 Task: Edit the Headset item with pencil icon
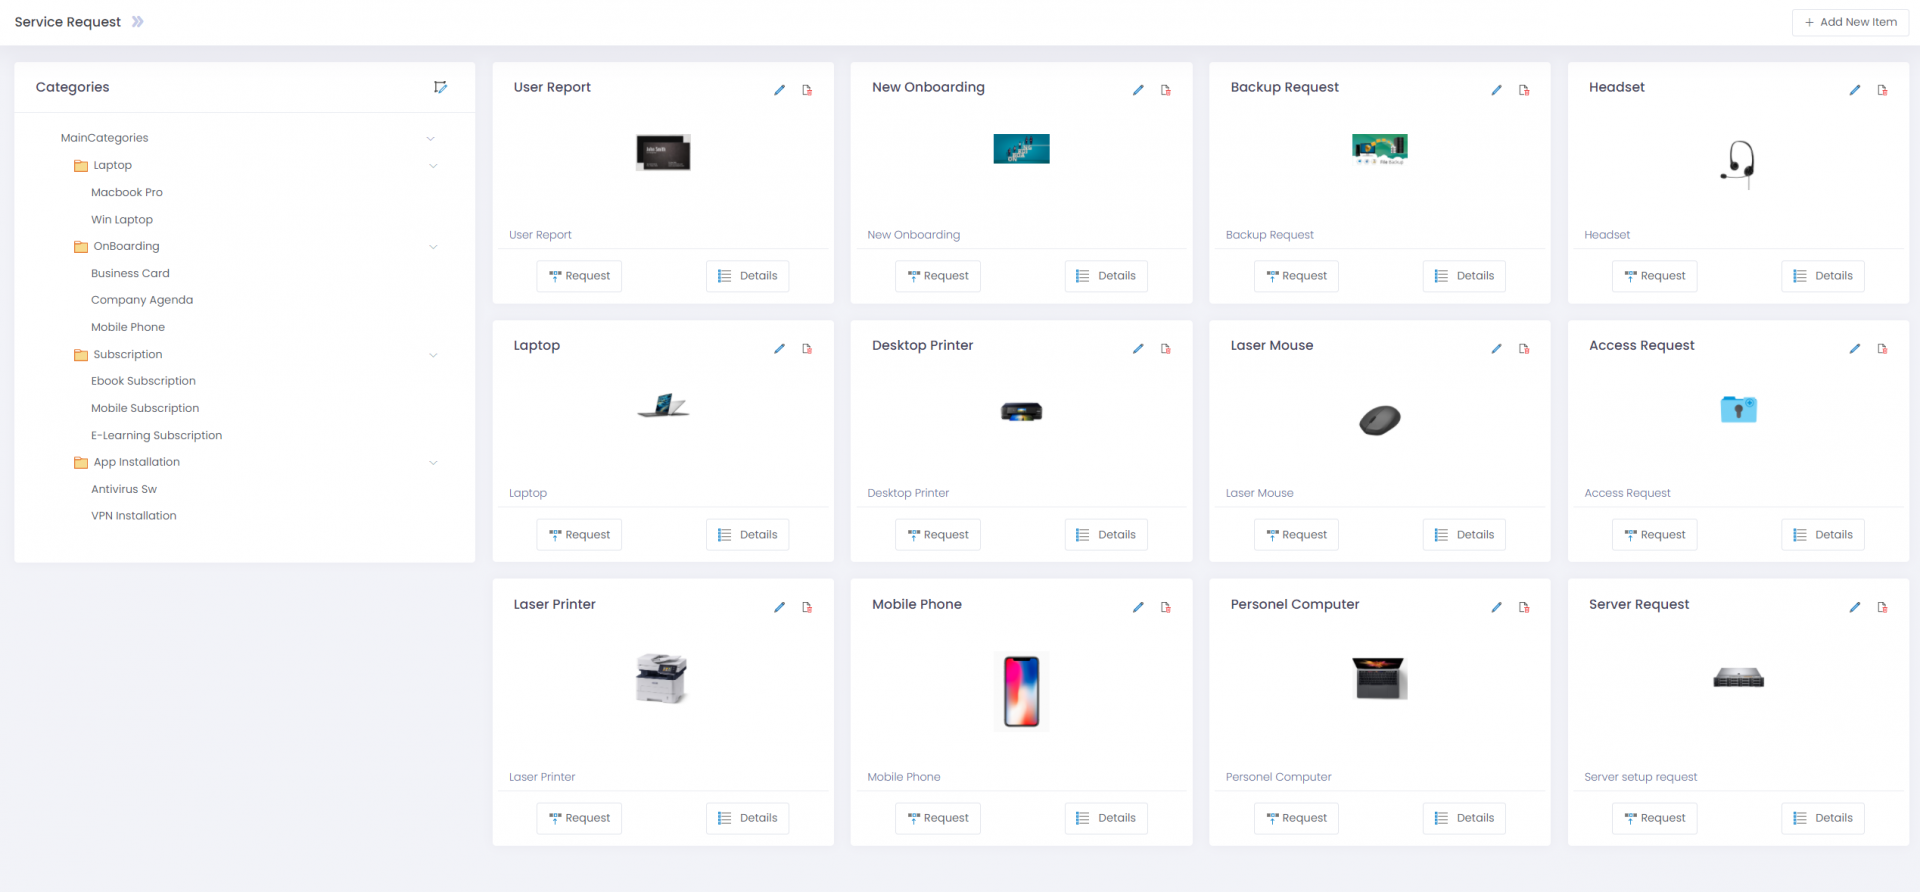coord(1854,90)
